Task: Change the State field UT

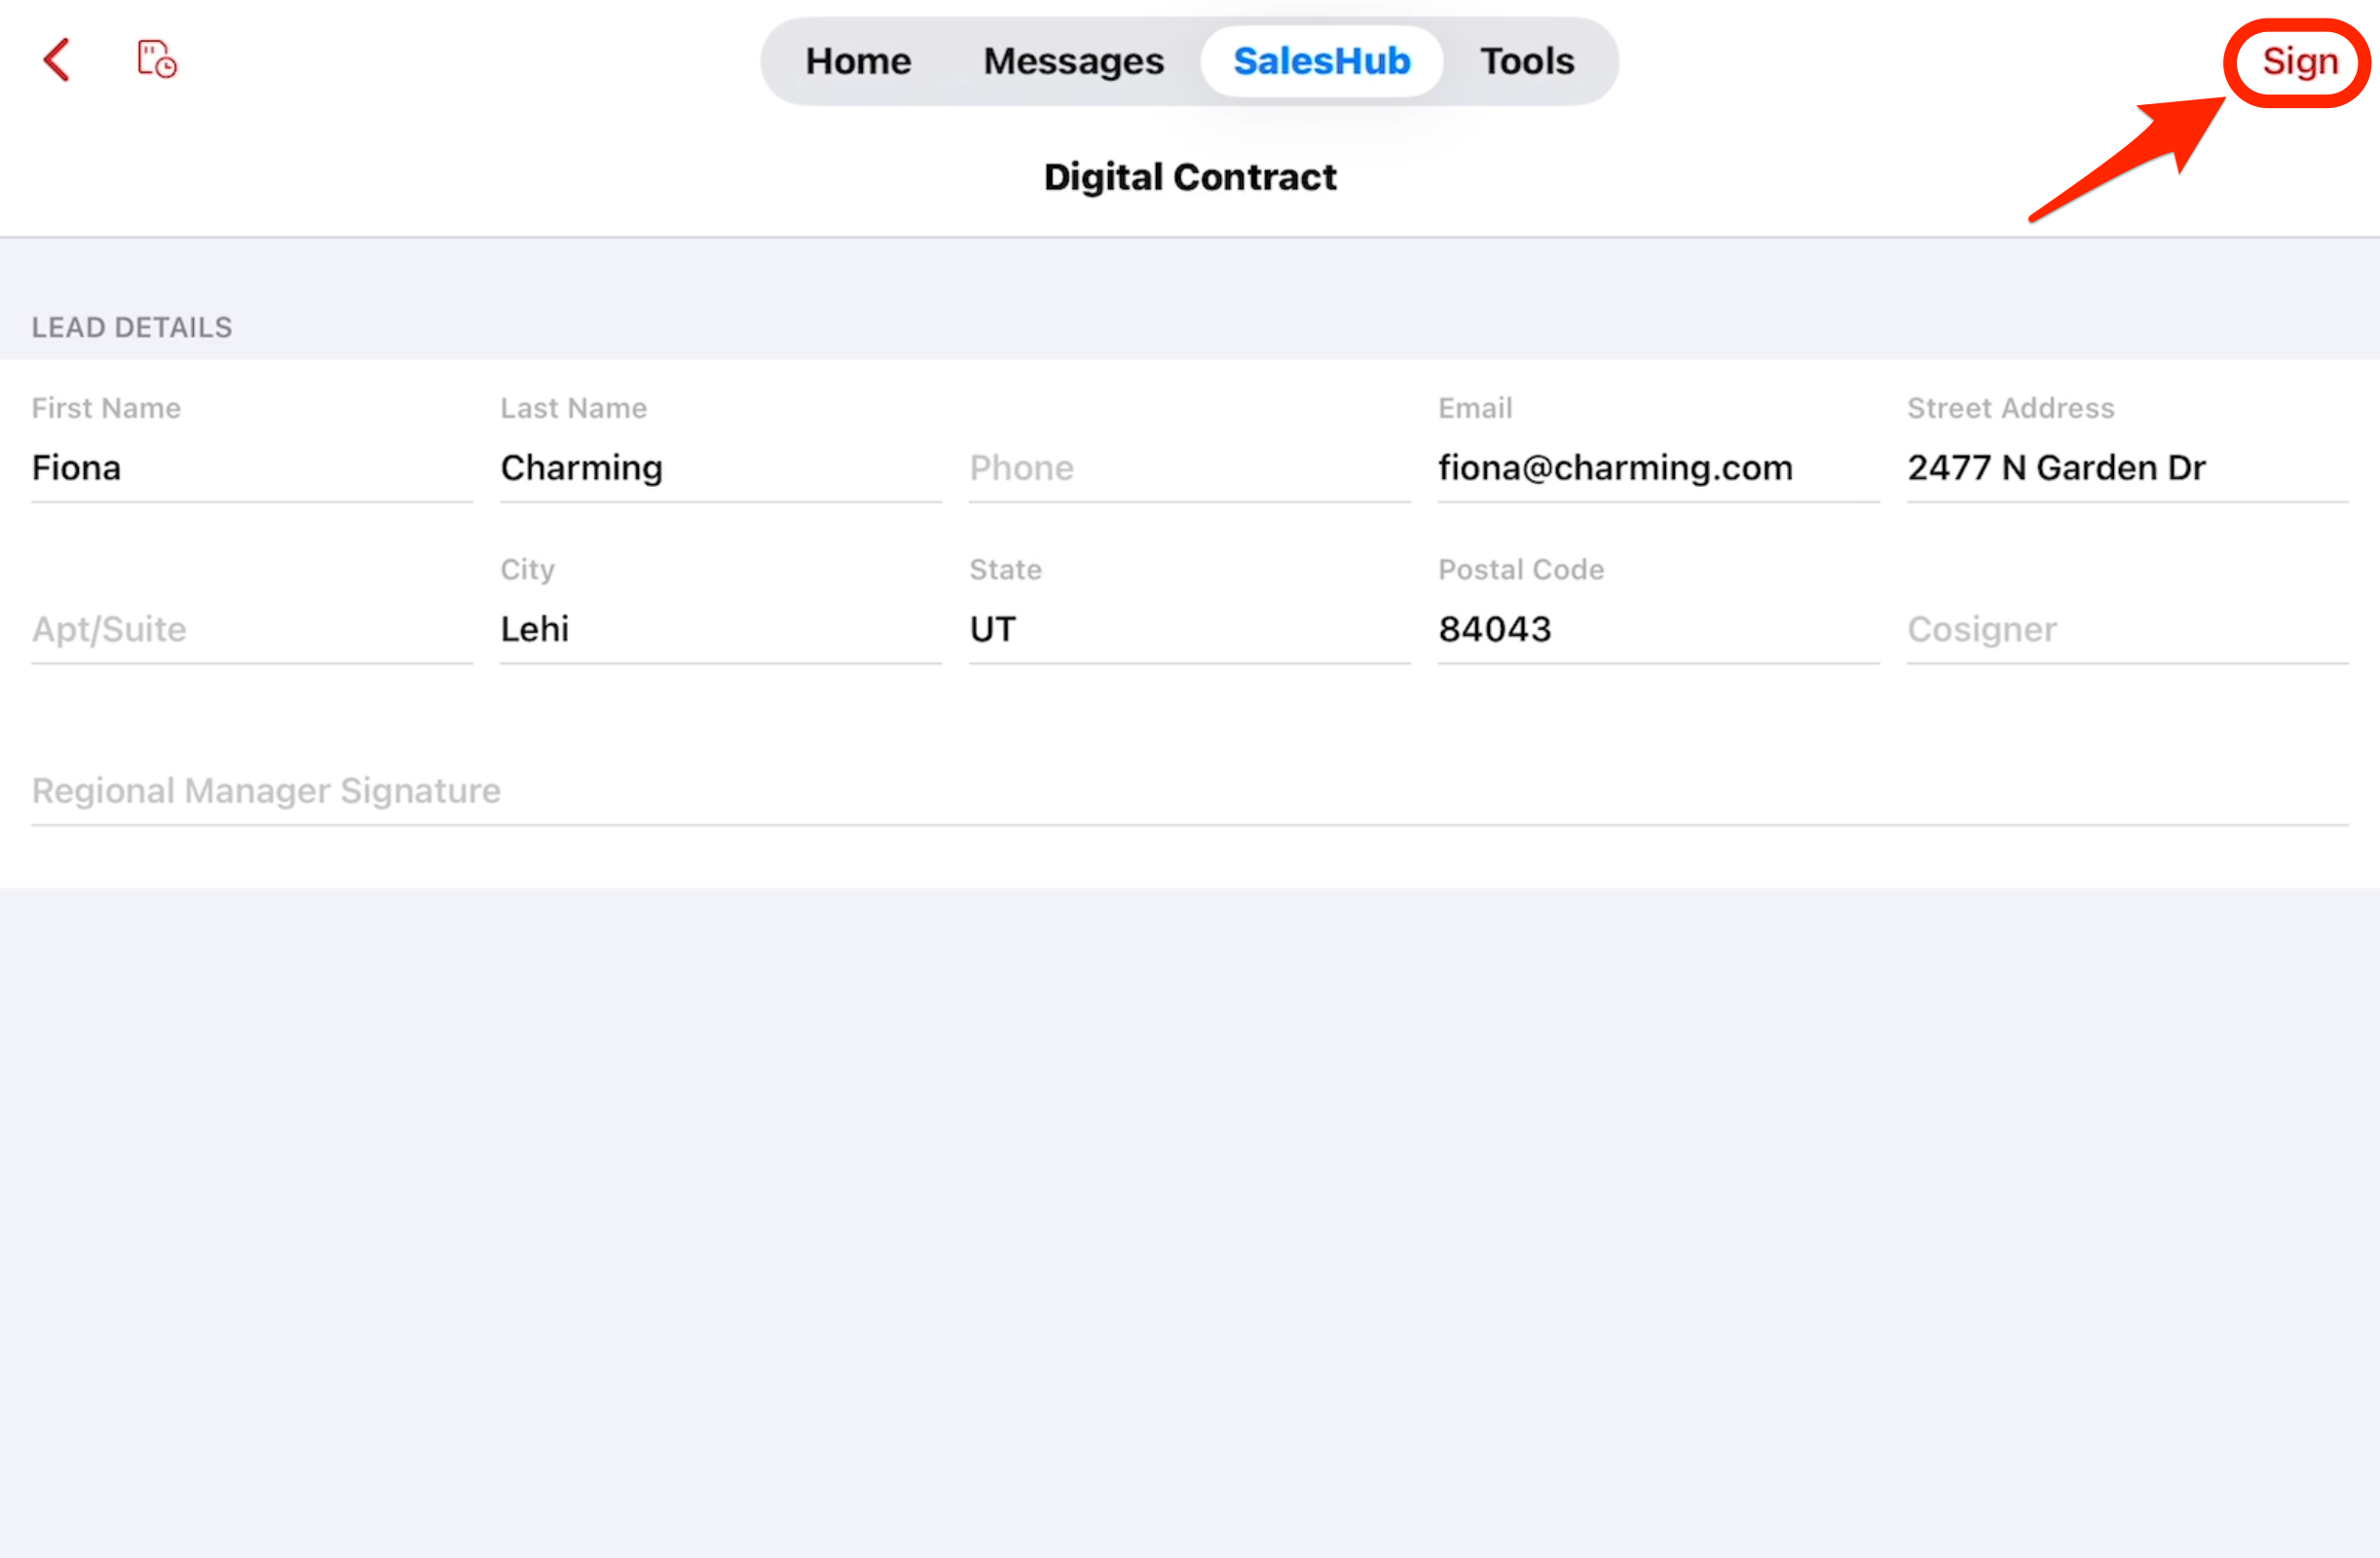Action: click(1188, 629)
